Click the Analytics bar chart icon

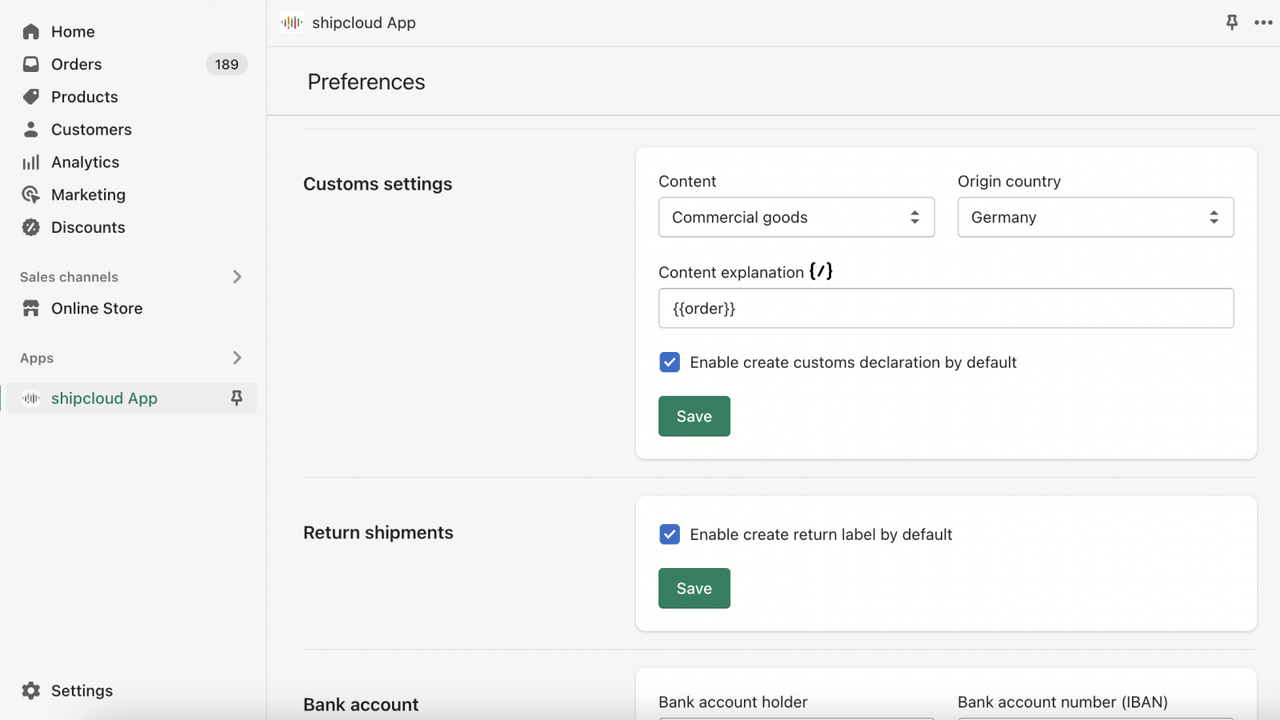(x=31, y=162)
